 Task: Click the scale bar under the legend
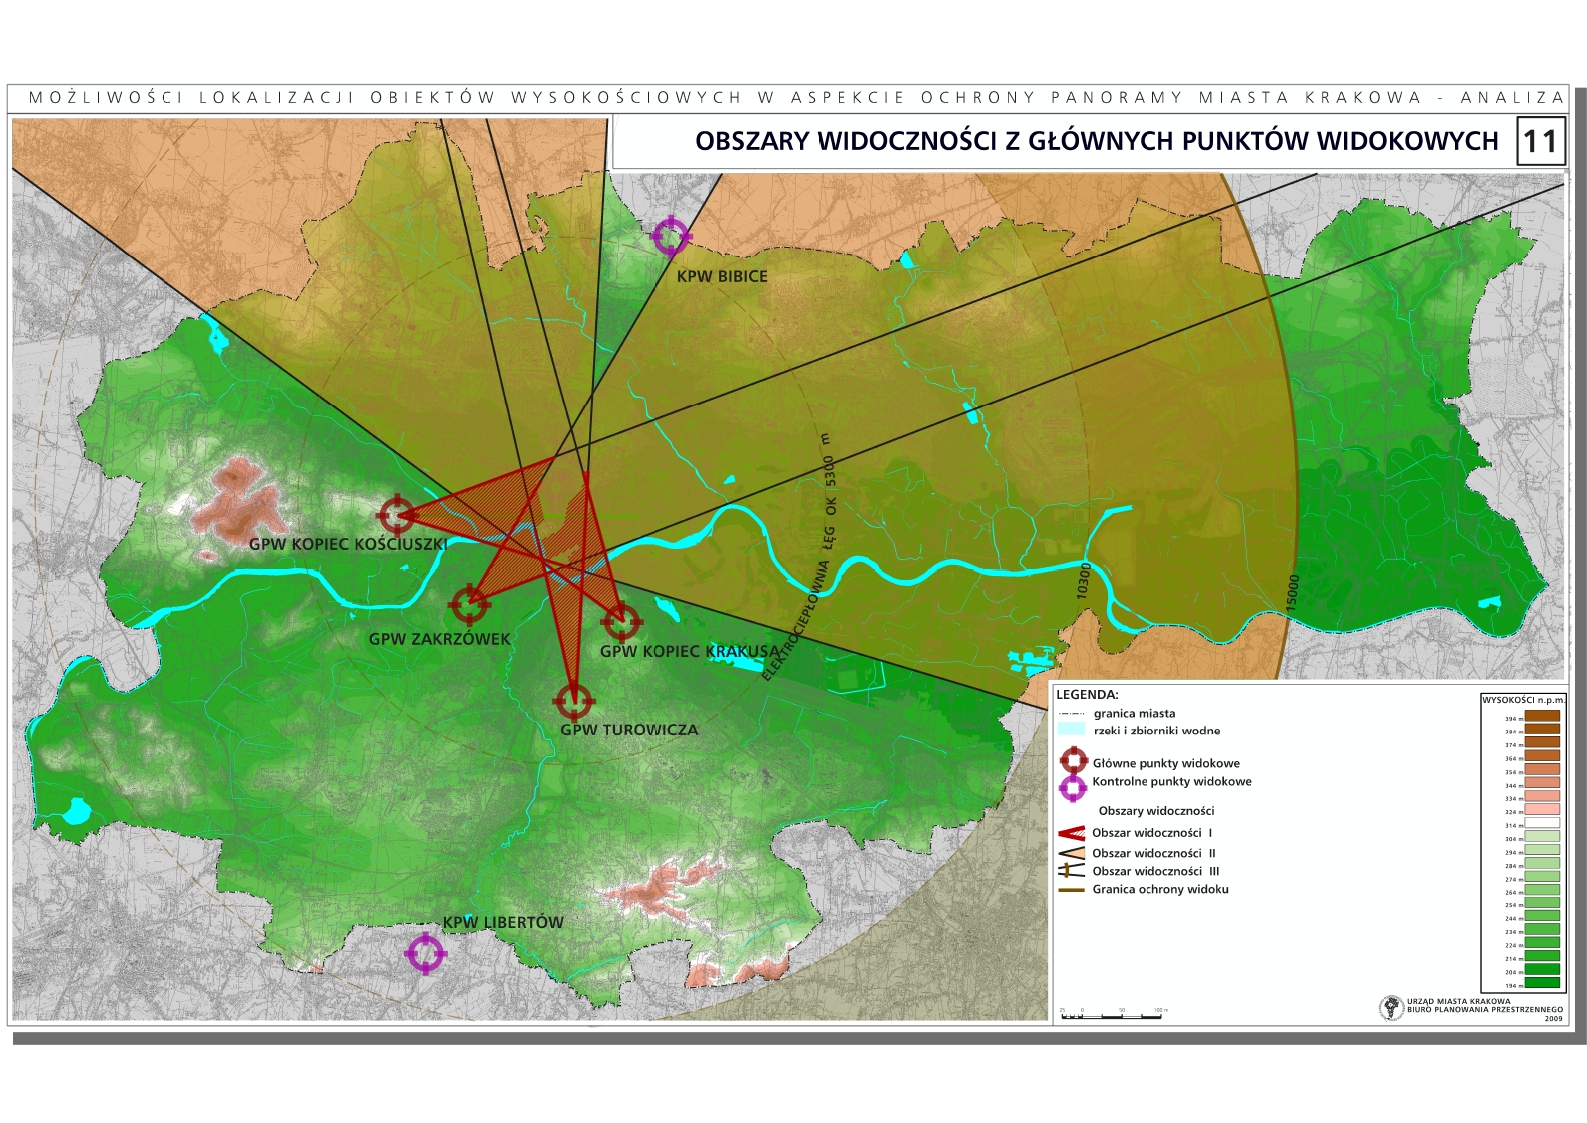[x=1112, y=1016]
